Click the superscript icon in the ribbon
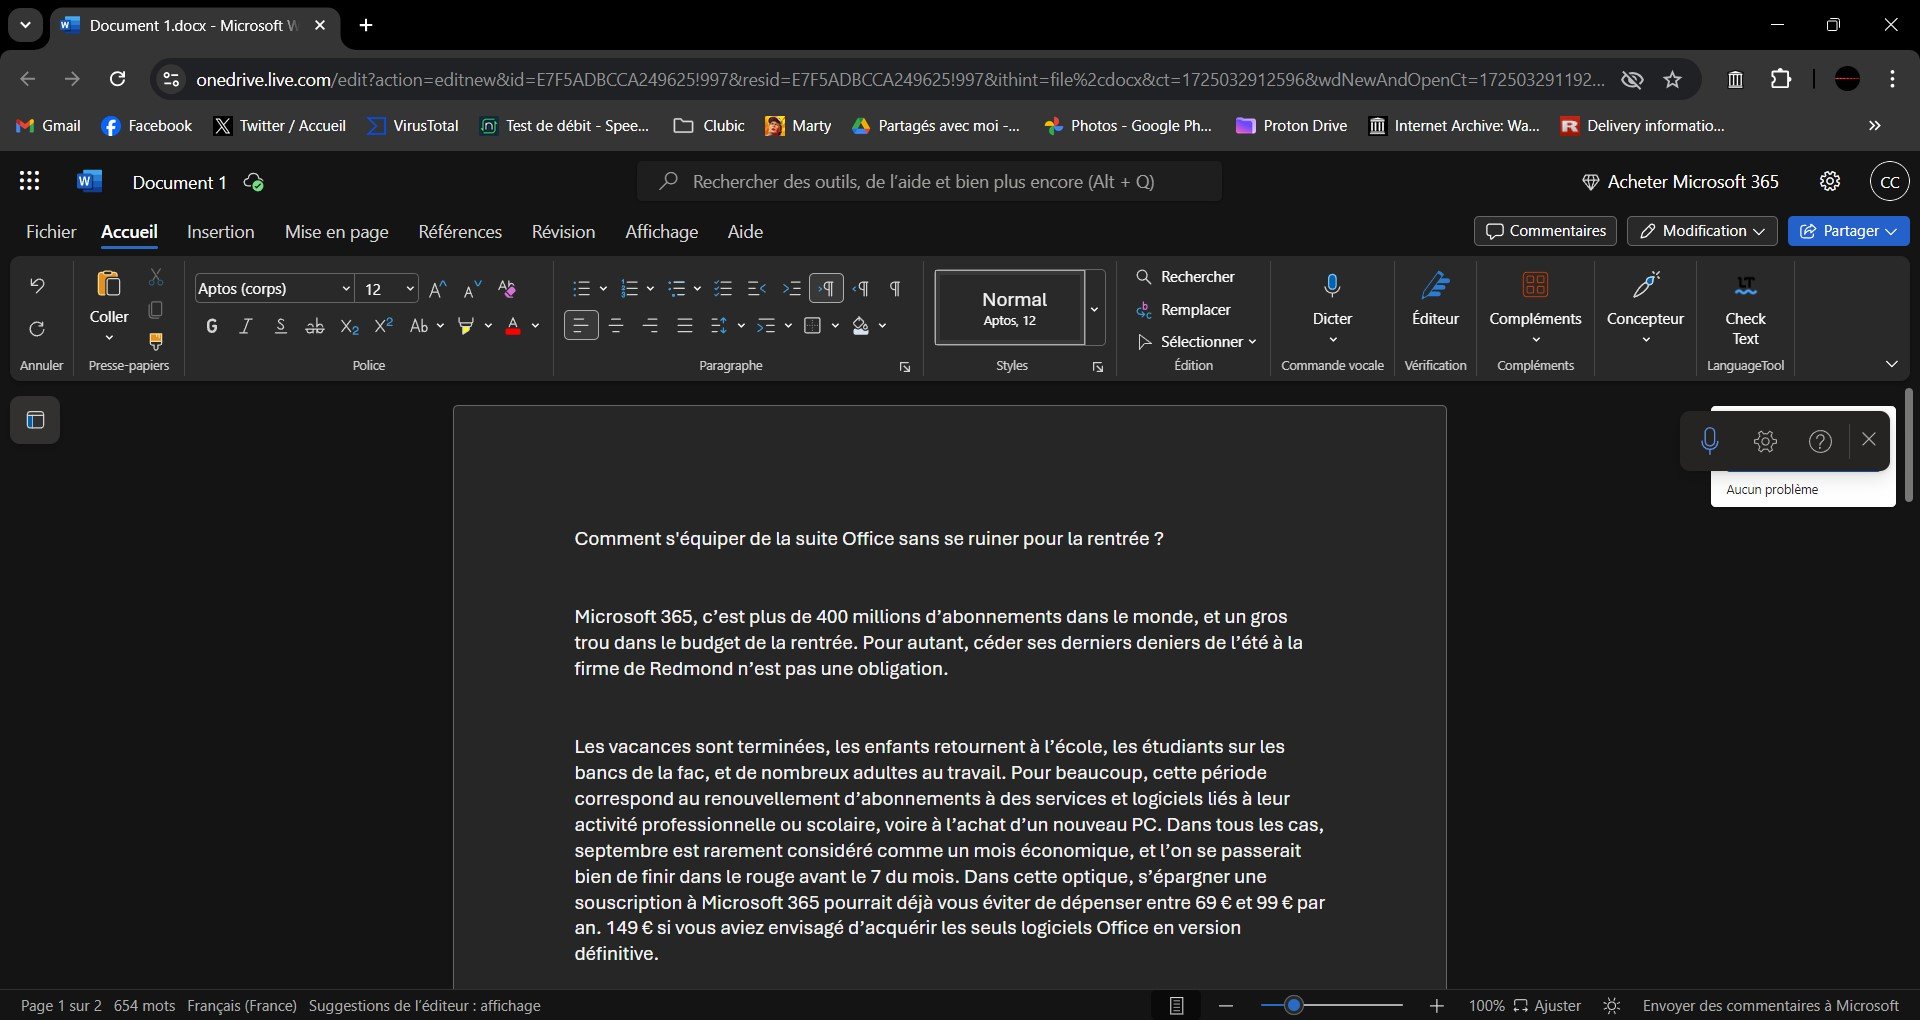Viewport: 1920px width, 1020px height. coord(383,325)
